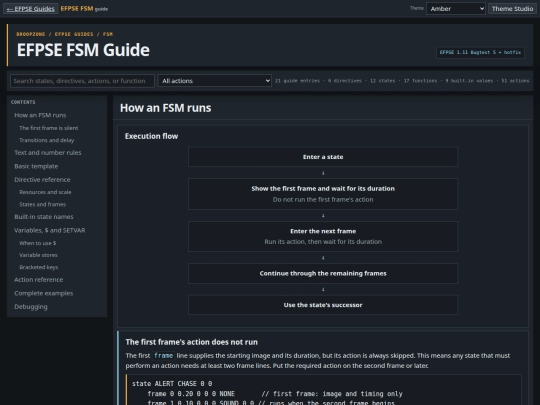Open Text and number rules section
This screenshot has height=405, width=540.
coord(48,153)
